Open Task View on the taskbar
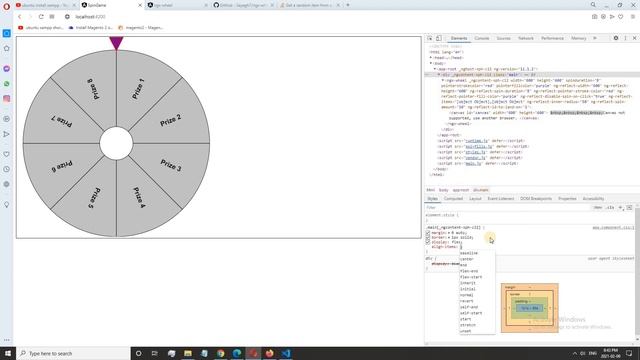 pyautogui.click(x=155, y=353)
